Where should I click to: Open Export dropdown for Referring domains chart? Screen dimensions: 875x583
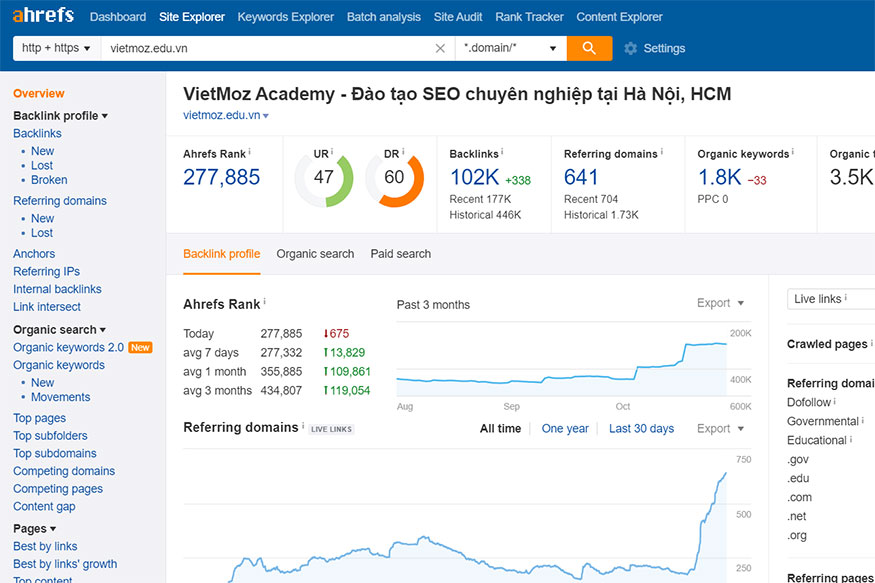pos(720,428)
